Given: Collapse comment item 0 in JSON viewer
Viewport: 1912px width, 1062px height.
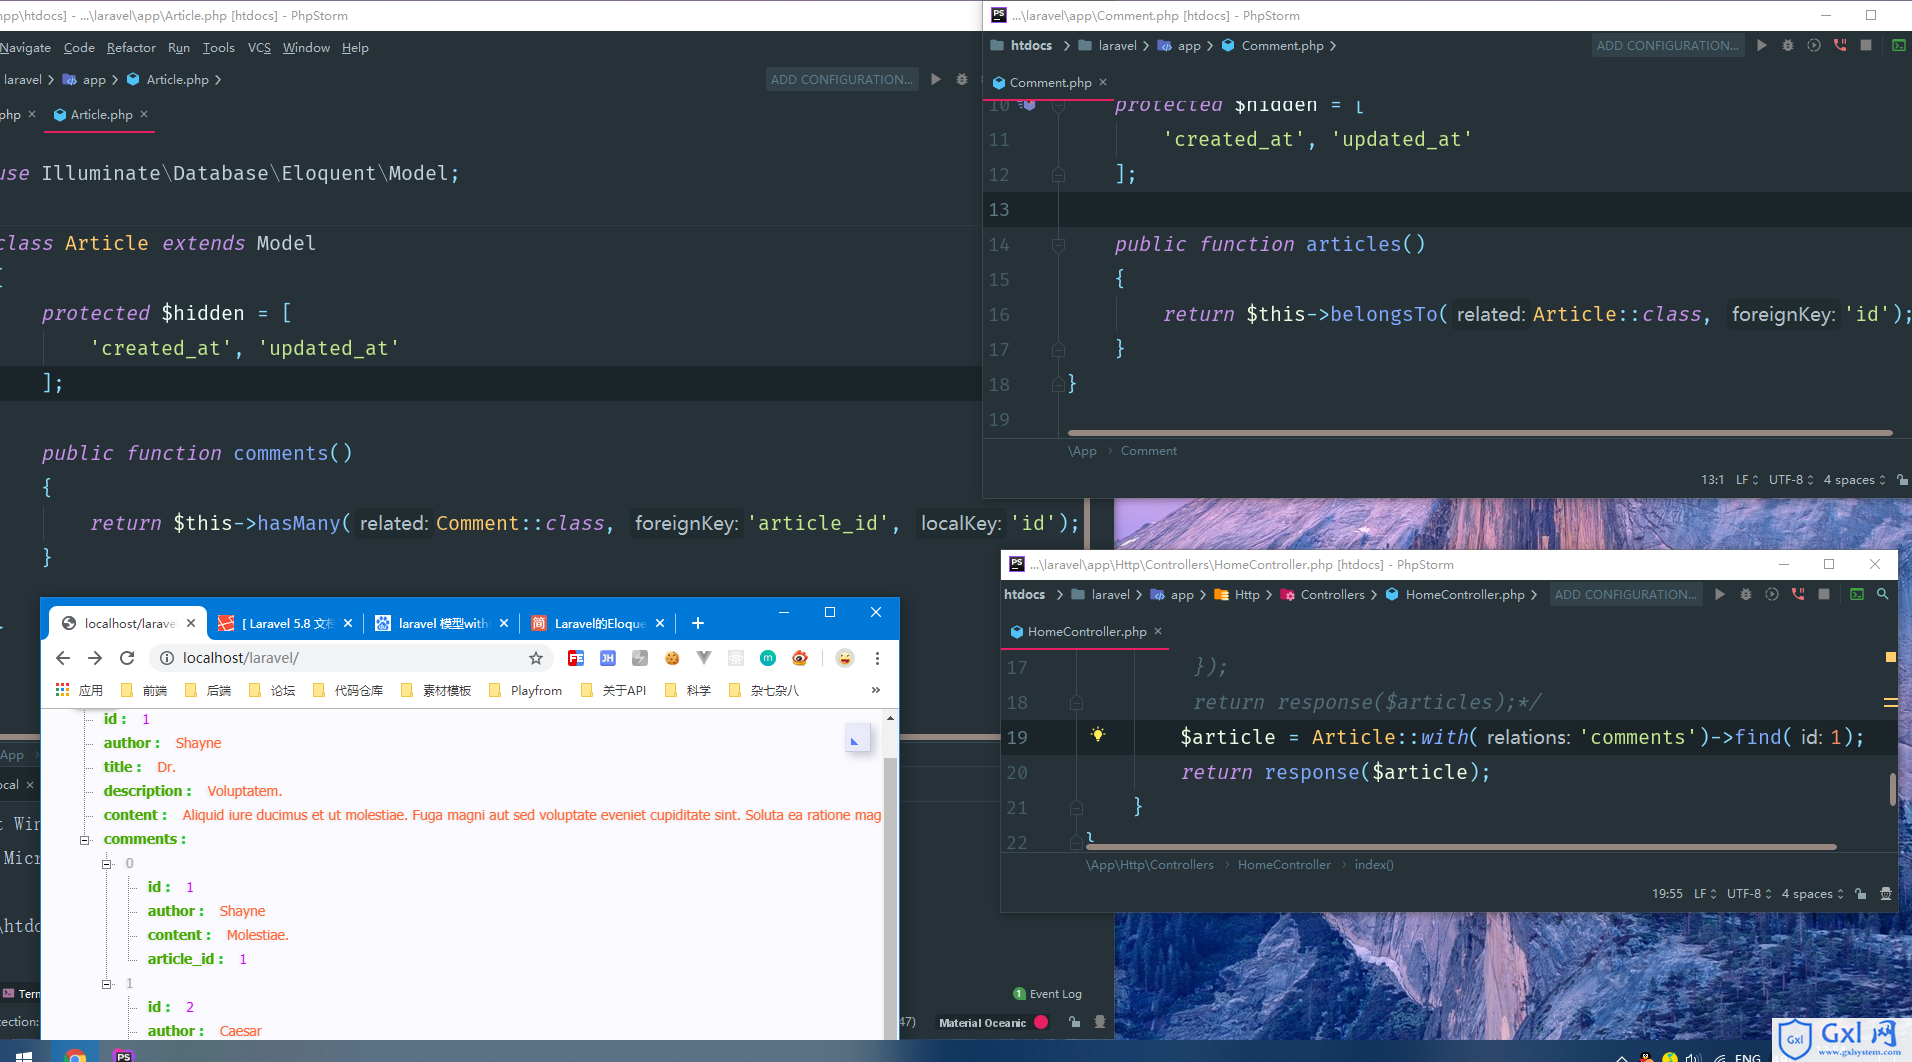Looking at the screenshot, I should coord(107,864).
